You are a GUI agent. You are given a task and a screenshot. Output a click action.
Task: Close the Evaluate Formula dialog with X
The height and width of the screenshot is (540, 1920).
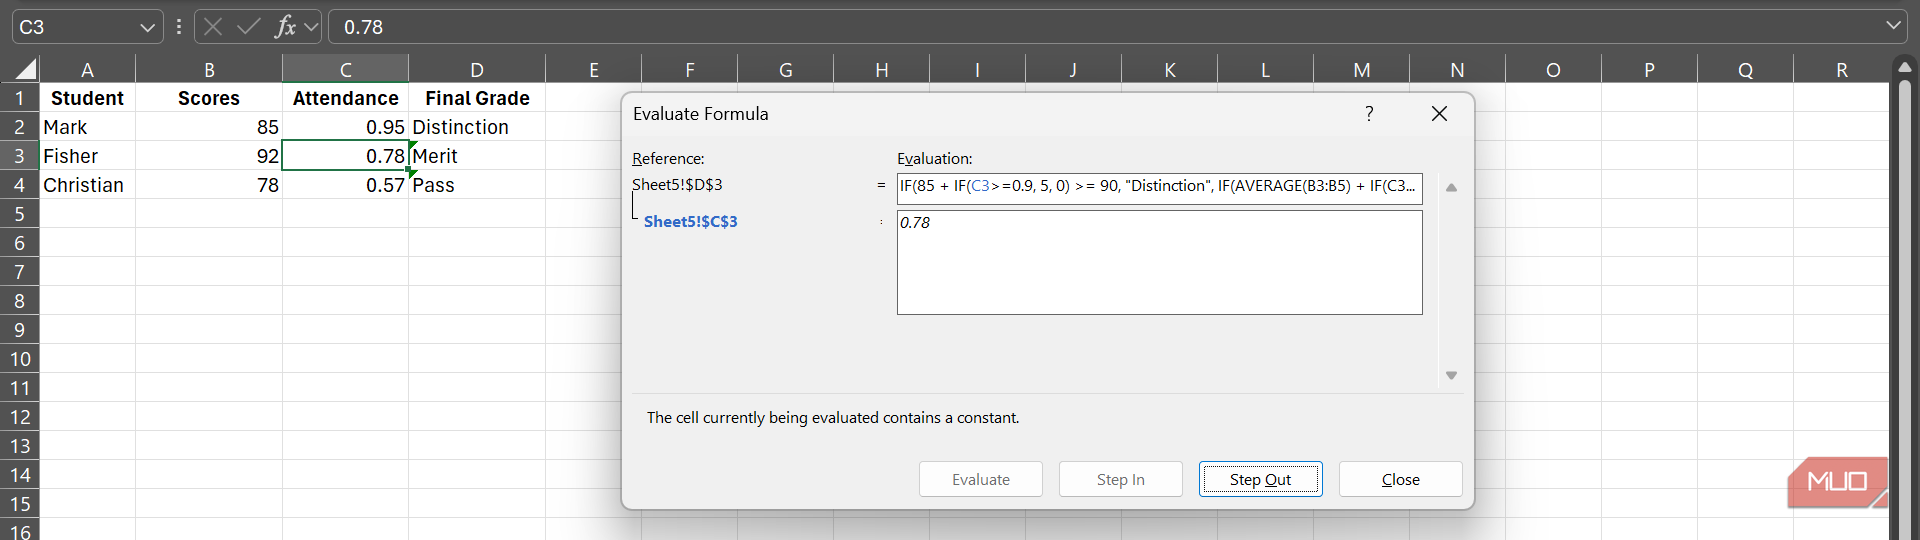(1439, 113)
